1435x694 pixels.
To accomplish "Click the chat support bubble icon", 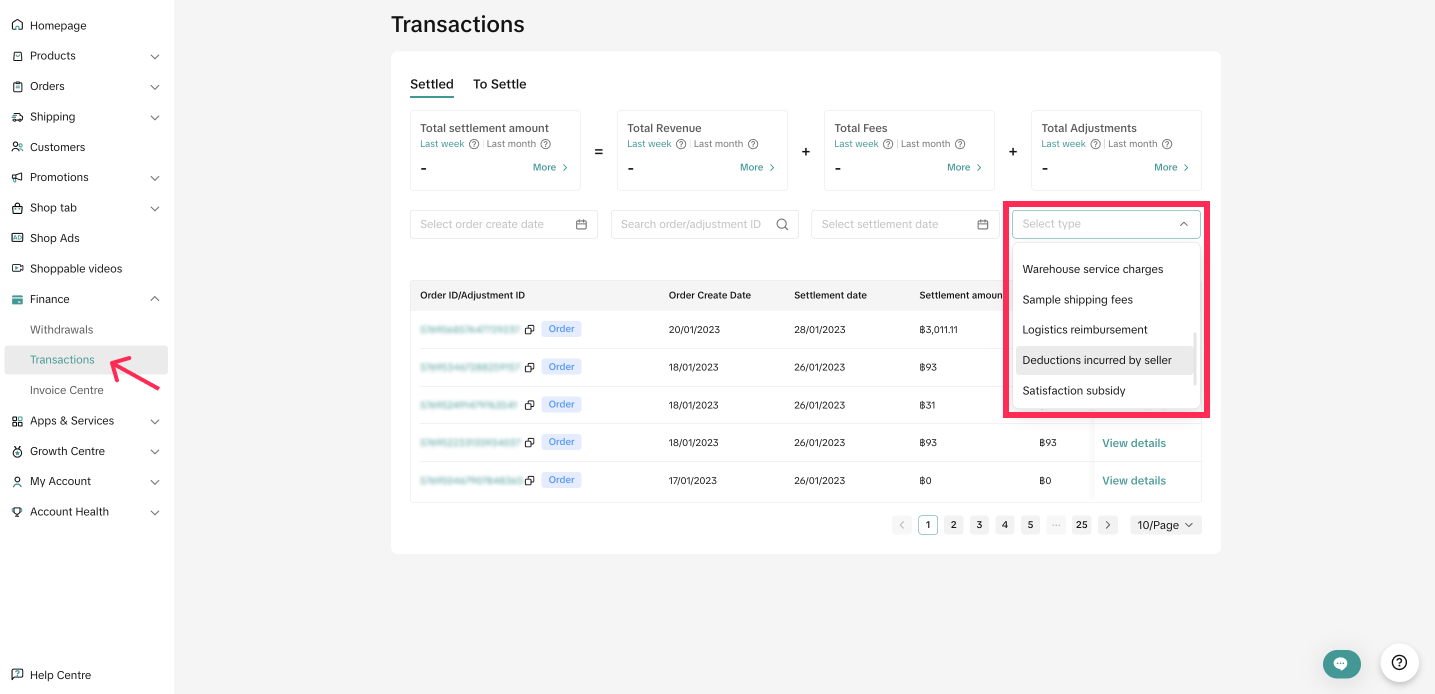I will pyautogui.click(x=1341, y=663).
